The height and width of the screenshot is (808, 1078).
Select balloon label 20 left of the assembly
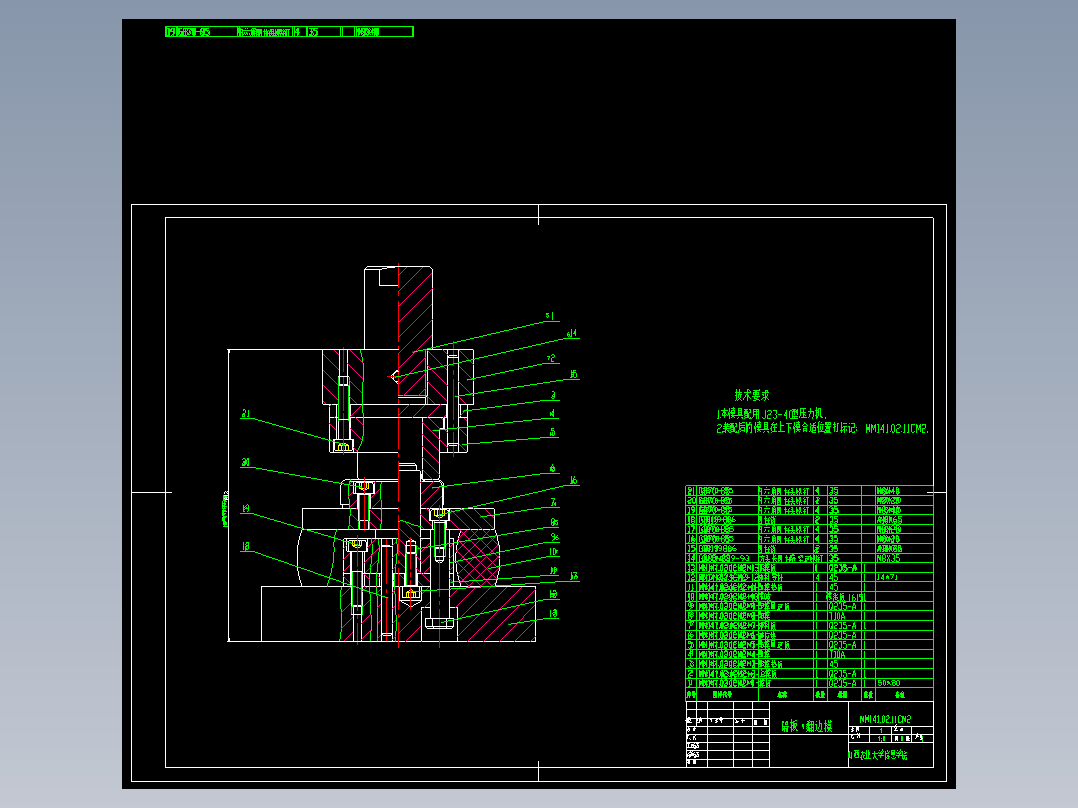245,463
